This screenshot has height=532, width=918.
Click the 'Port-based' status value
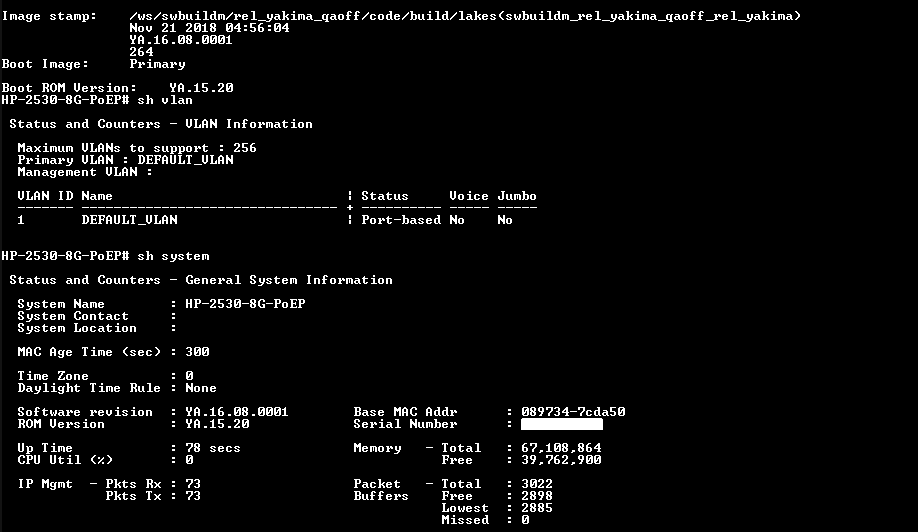click(x=400, y=220)
